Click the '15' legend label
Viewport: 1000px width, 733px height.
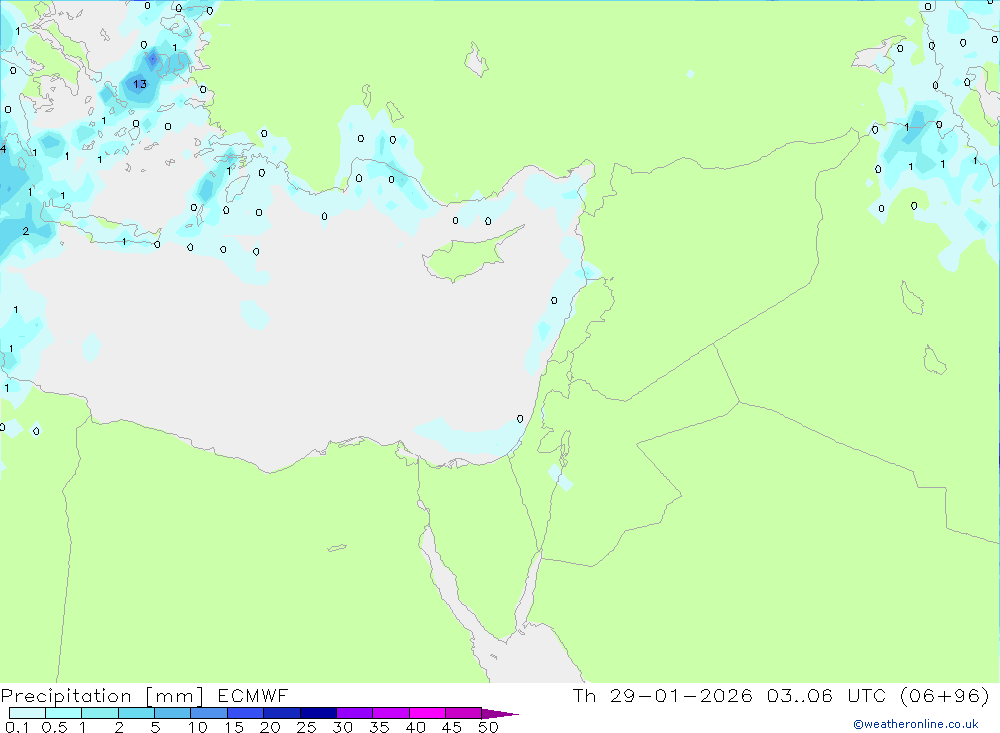[234, 727]
